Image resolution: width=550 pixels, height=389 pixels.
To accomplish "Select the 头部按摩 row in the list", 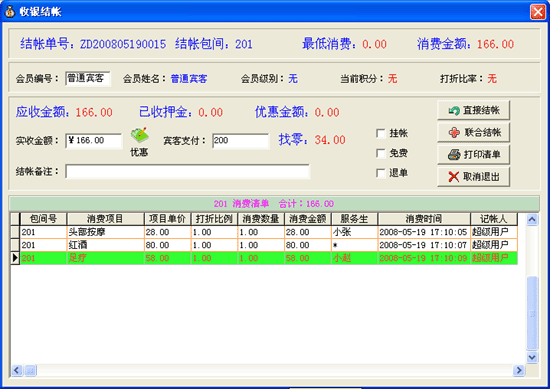I will [x=264, y=232].
